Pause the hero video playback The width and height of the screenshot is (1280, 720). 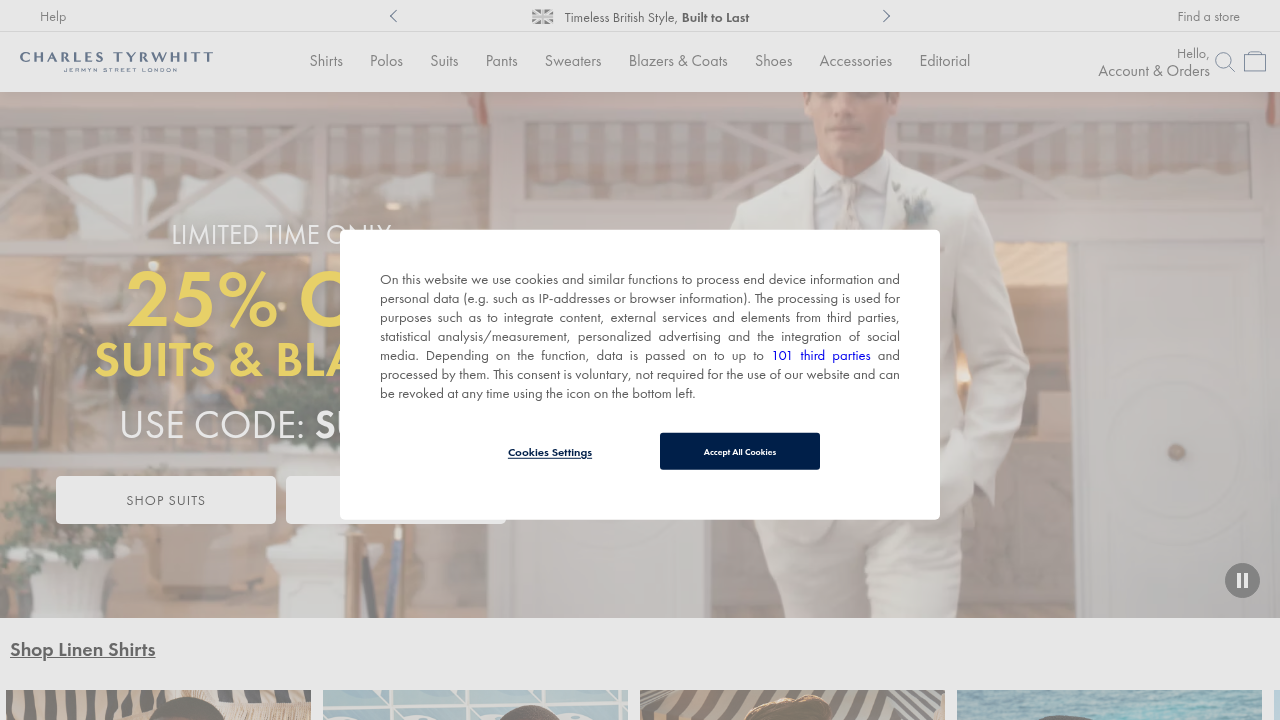pyautogui.click(x=1242, y=580)
